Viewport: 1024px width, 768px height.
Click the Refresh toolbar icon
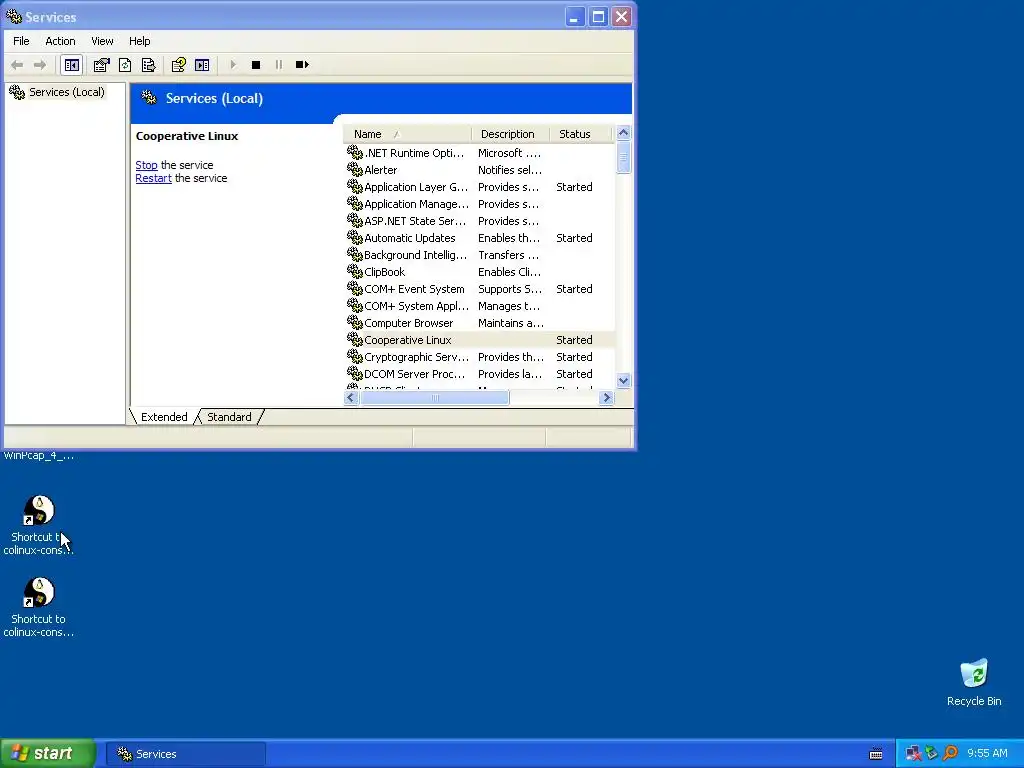coord(125,65)
